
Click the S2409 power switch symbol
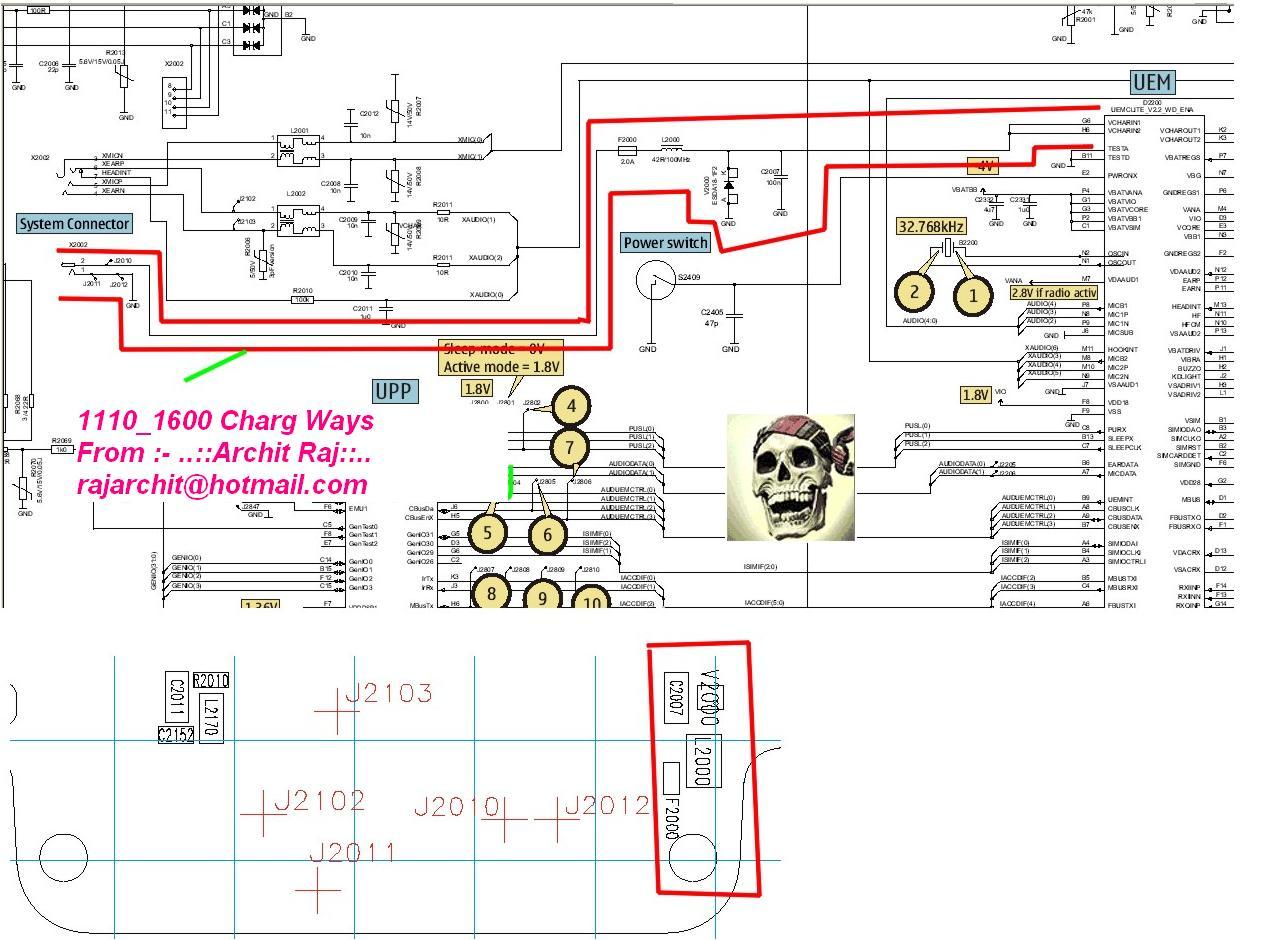click(656, 280)
